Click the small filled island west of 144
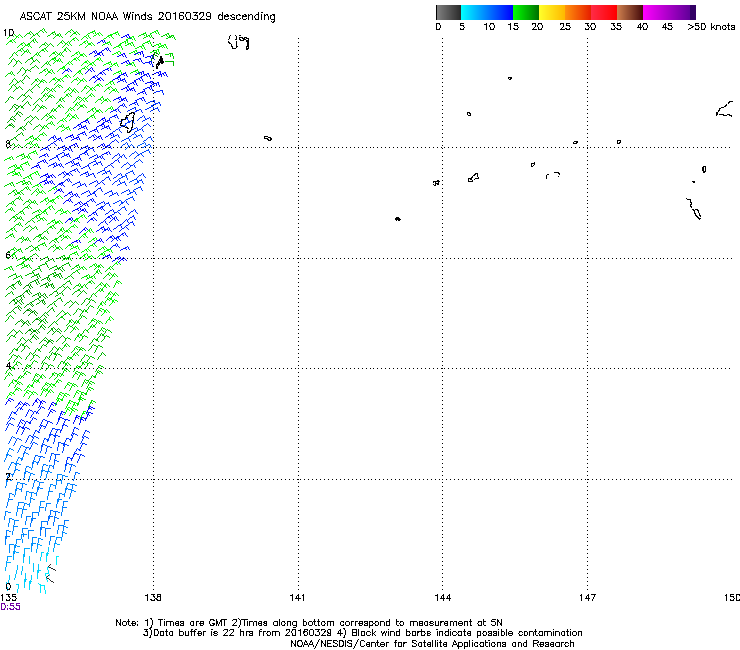This screenshot has width=740, height=650. coord(398,219)
